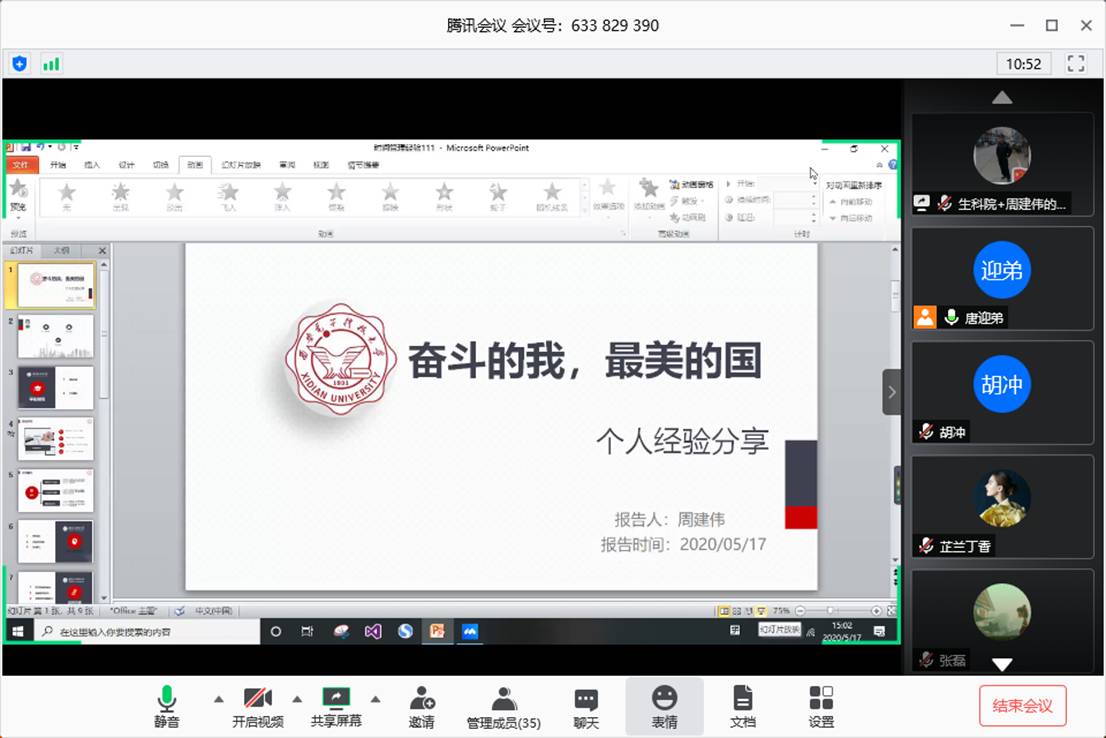This screenshot has height=738, width=1106.
Task: Select 唐迎弟 participant video tile
Action: click(x=1002, y=279)
